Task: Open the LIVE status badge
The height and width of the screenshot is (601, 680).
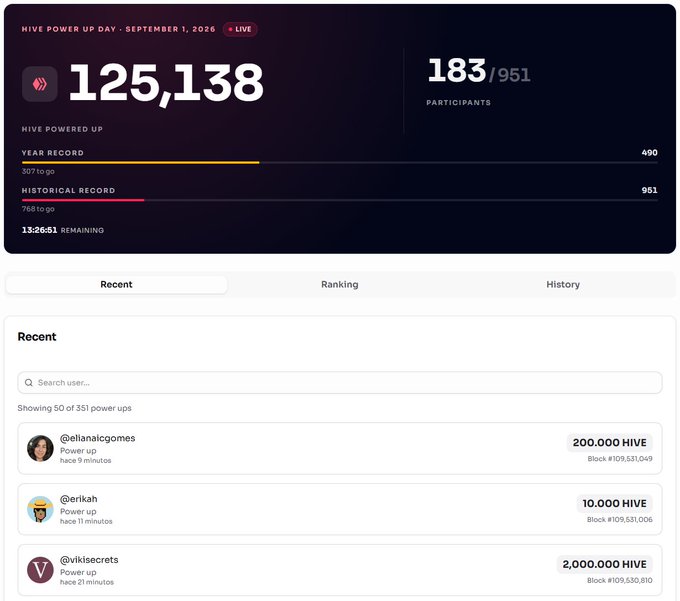Action: pos(240,29)
